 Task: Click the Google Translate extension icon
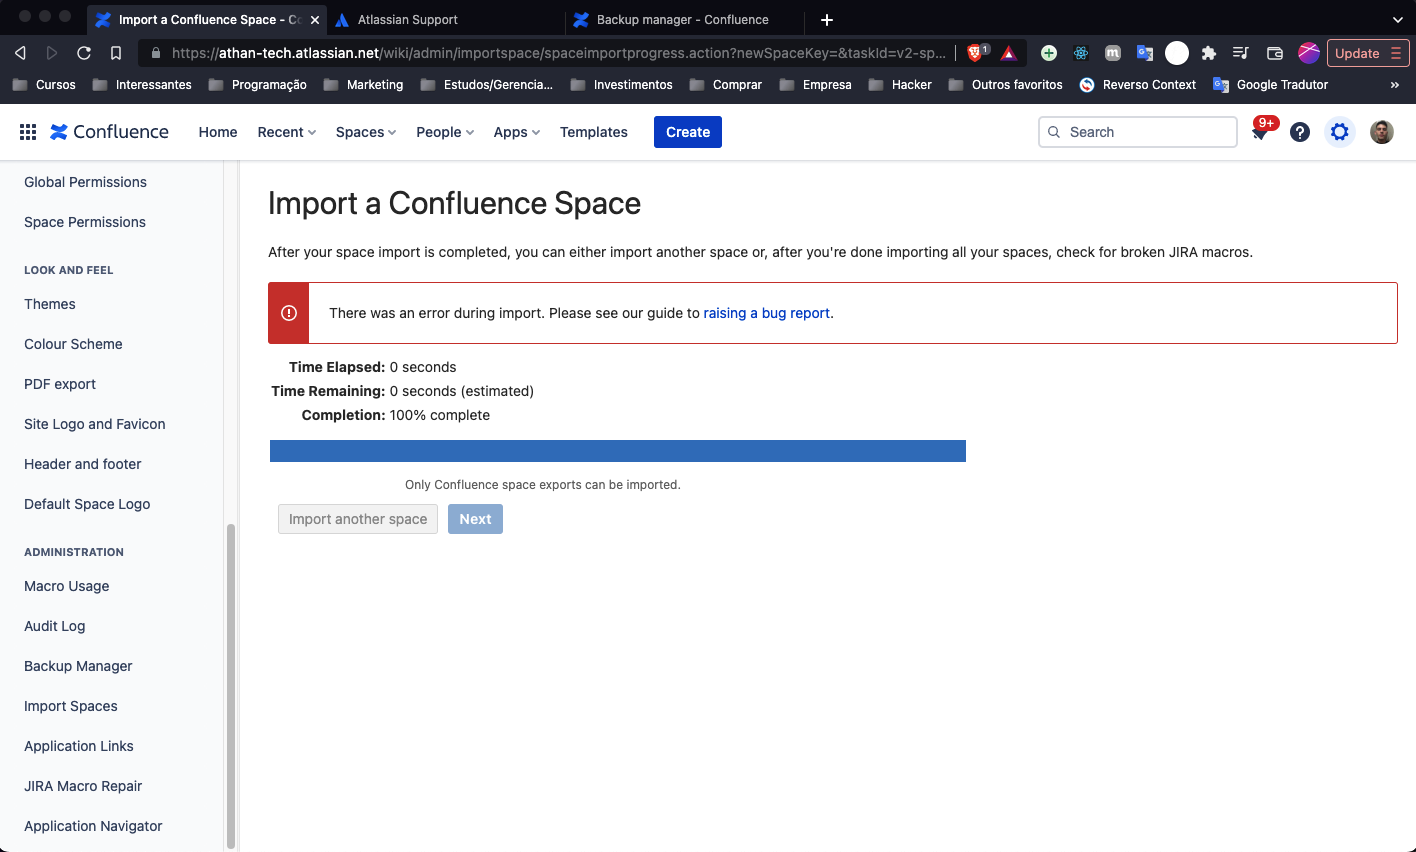coord(1145,53)
